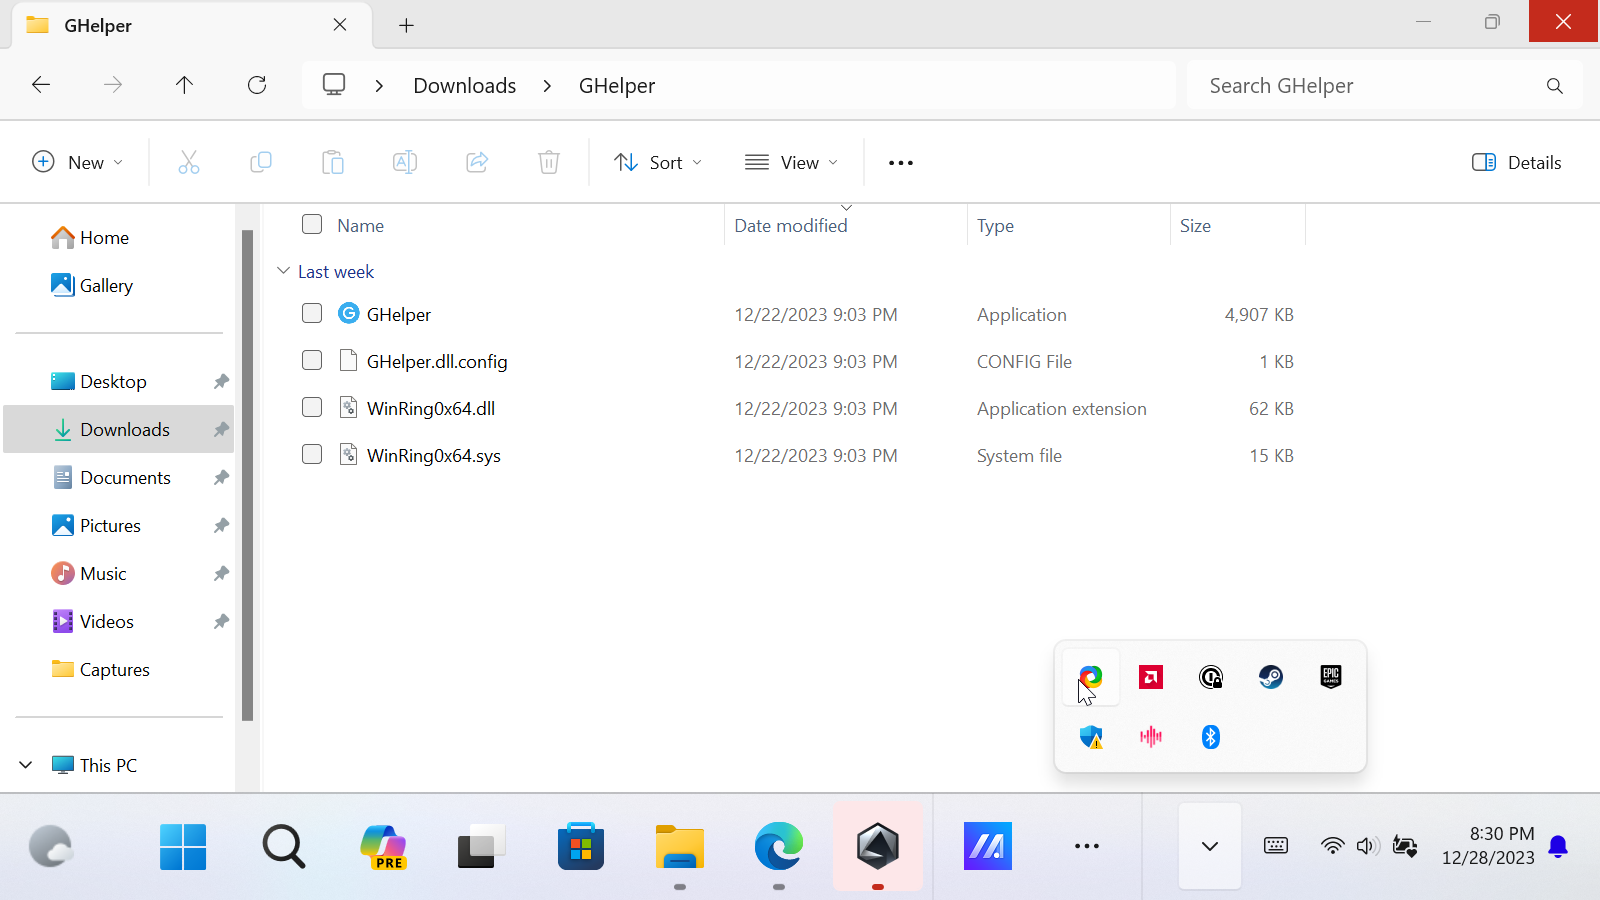
Task: Open the Epic Games tray icon
Action: [1331, 677]
